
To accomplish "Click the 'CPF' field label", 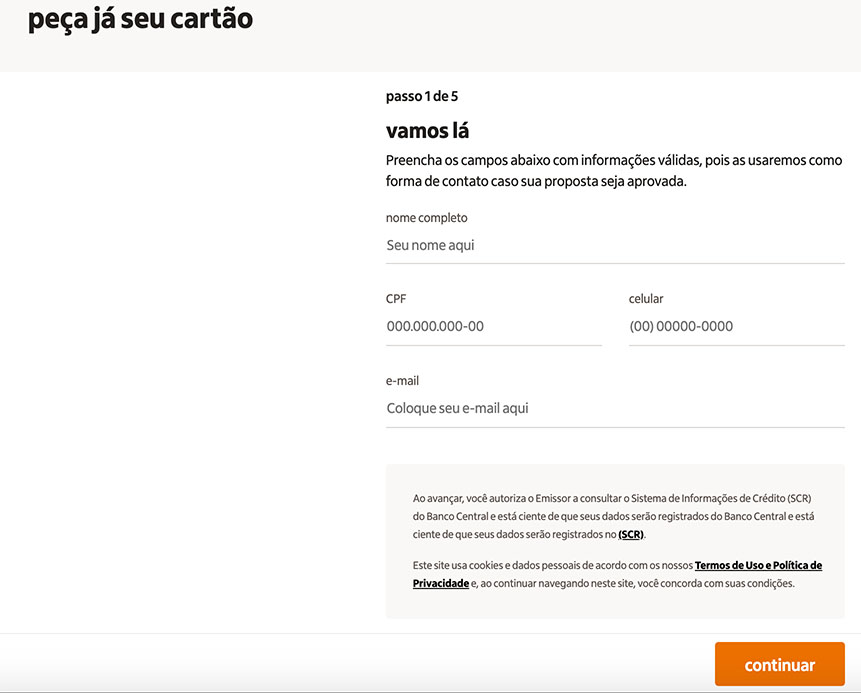I will pos(395,298).
